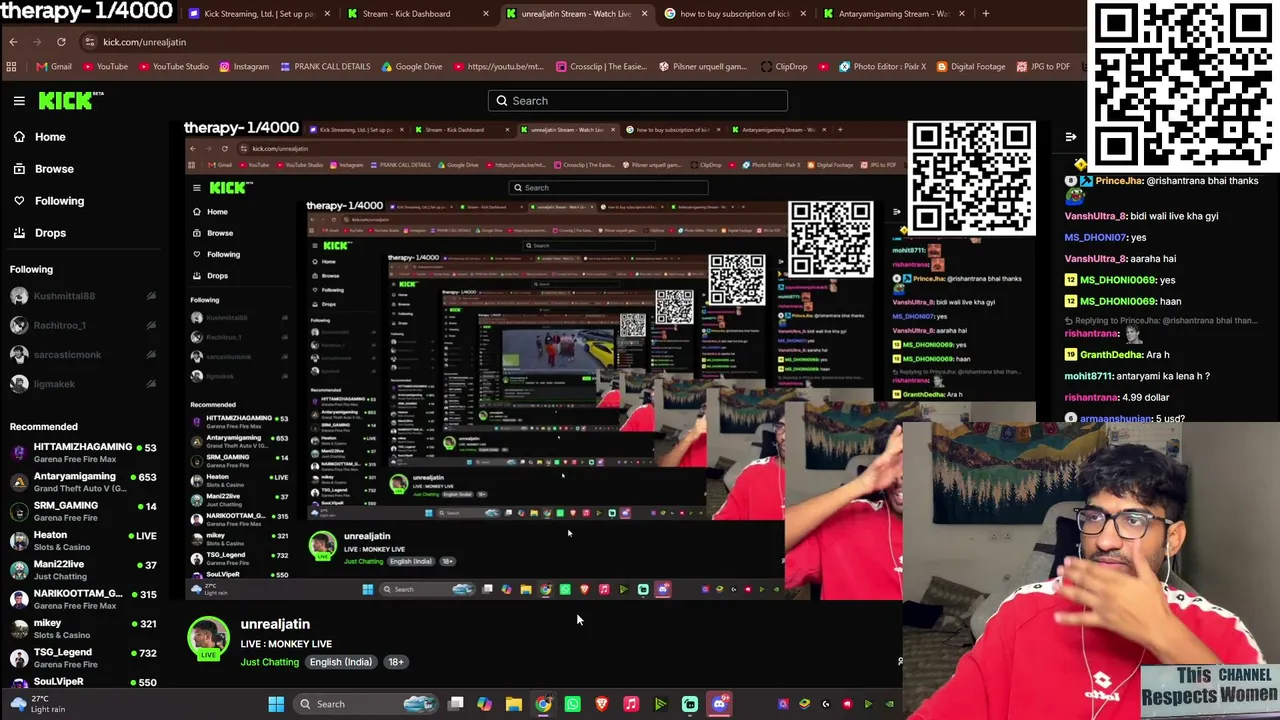Open Browse in Kick sidebar

click(x=44, y=169)
